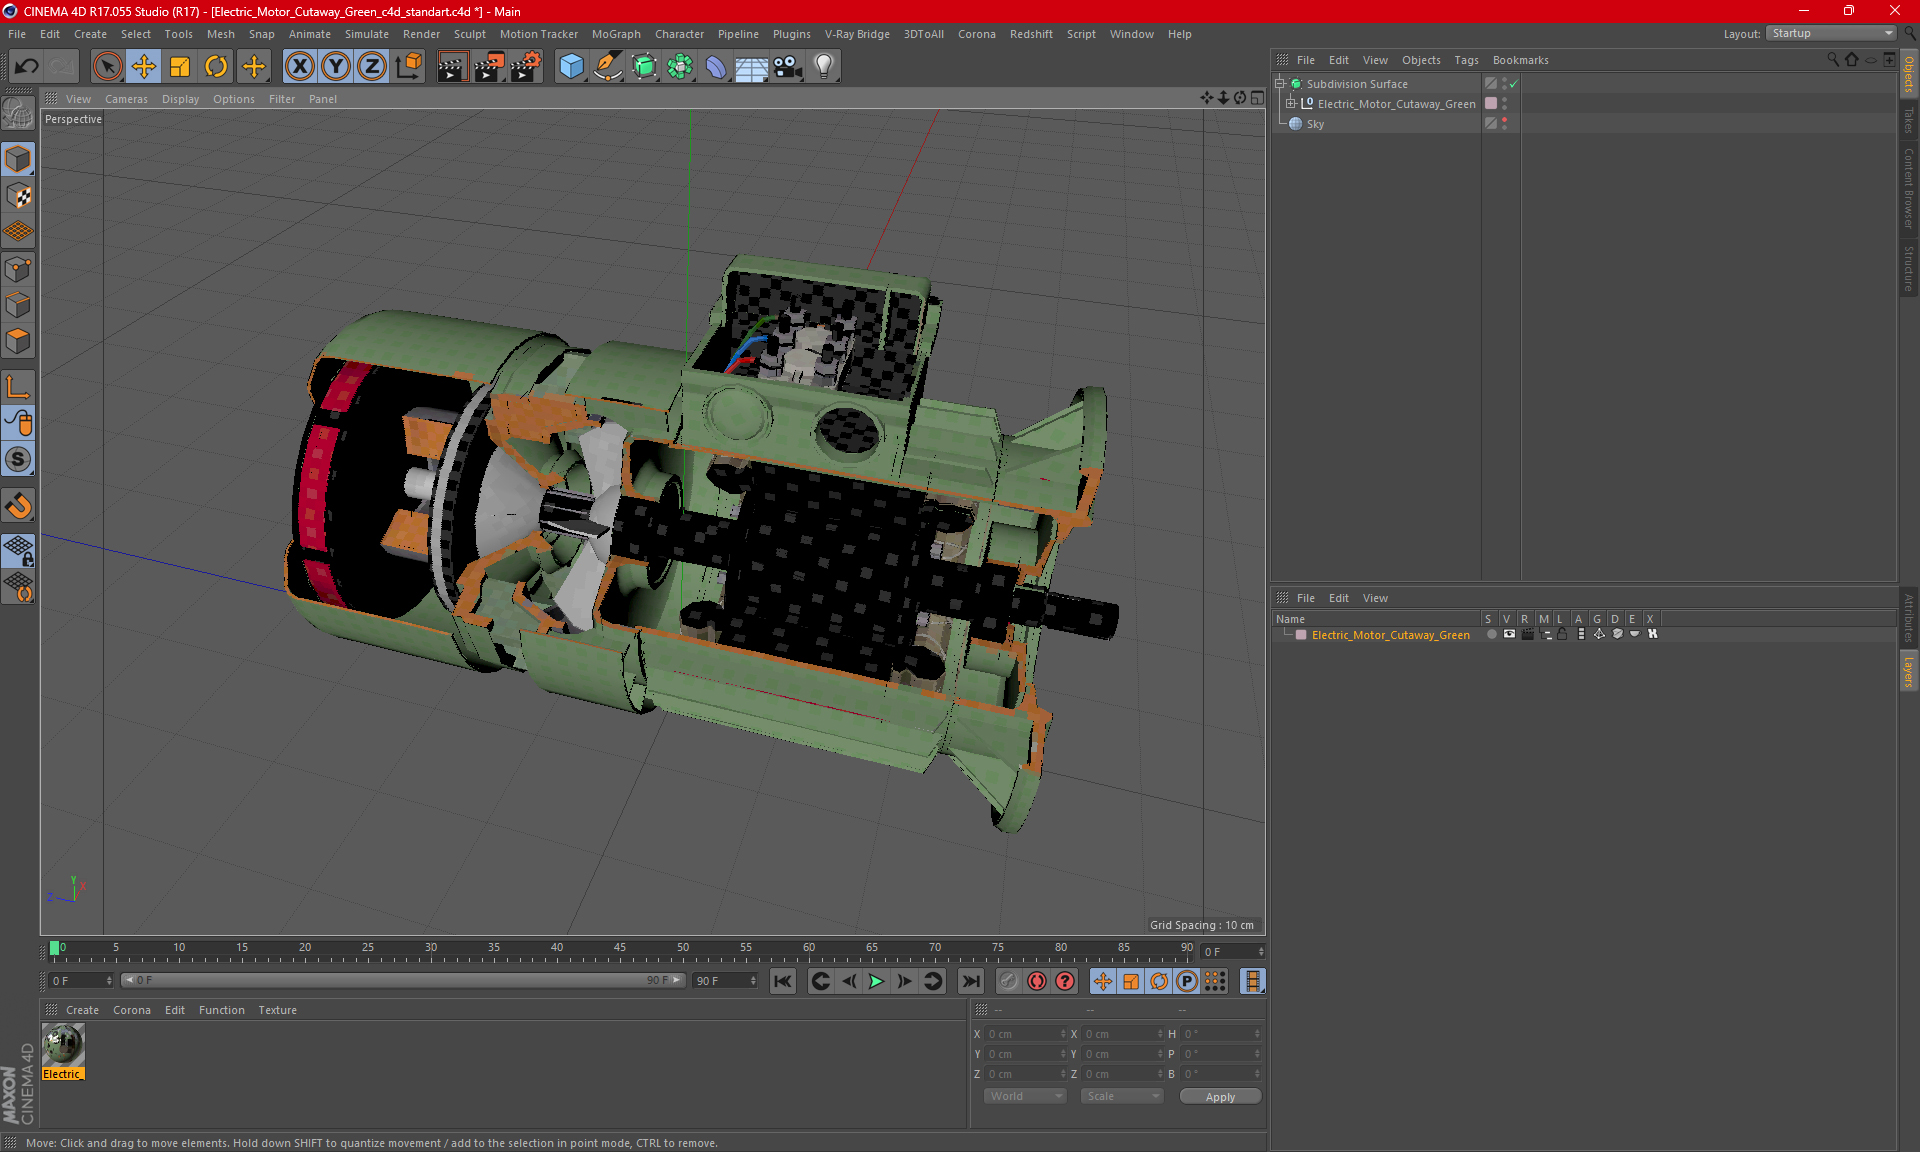Expand Electric_Motor_Cutaway_Green object tree

pos(1291,103)
